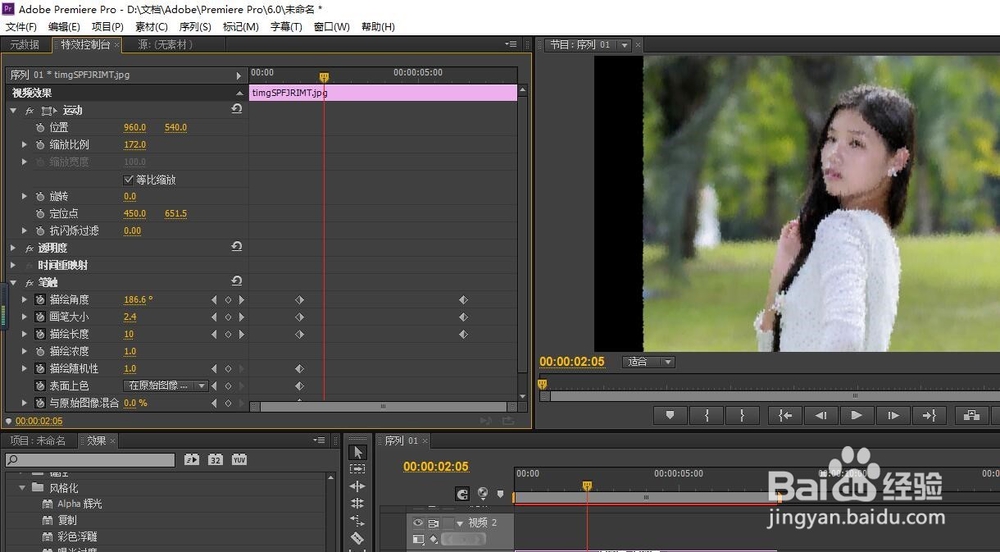This screenshot has width=1000, height=552.
Task: Filter effects by accelerated effects icon
Action: 191,460
